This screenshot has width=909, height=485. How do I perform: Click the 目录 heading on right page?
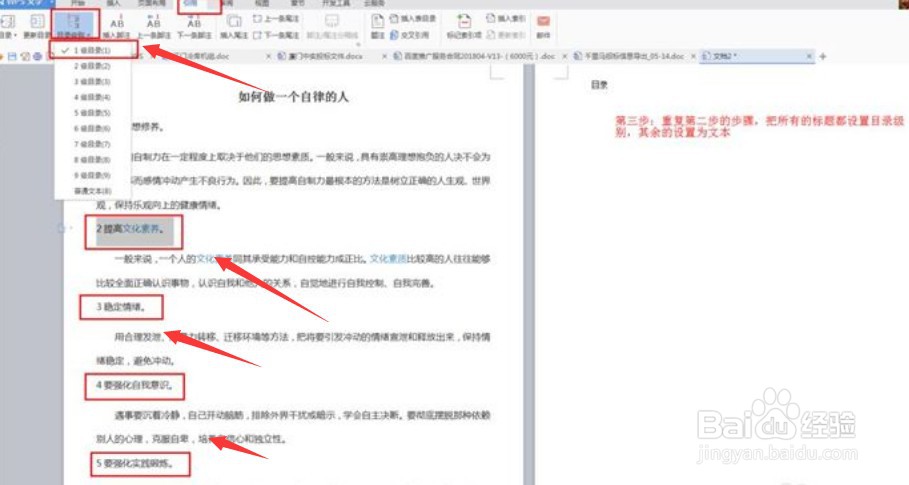(x=599, y=85)
